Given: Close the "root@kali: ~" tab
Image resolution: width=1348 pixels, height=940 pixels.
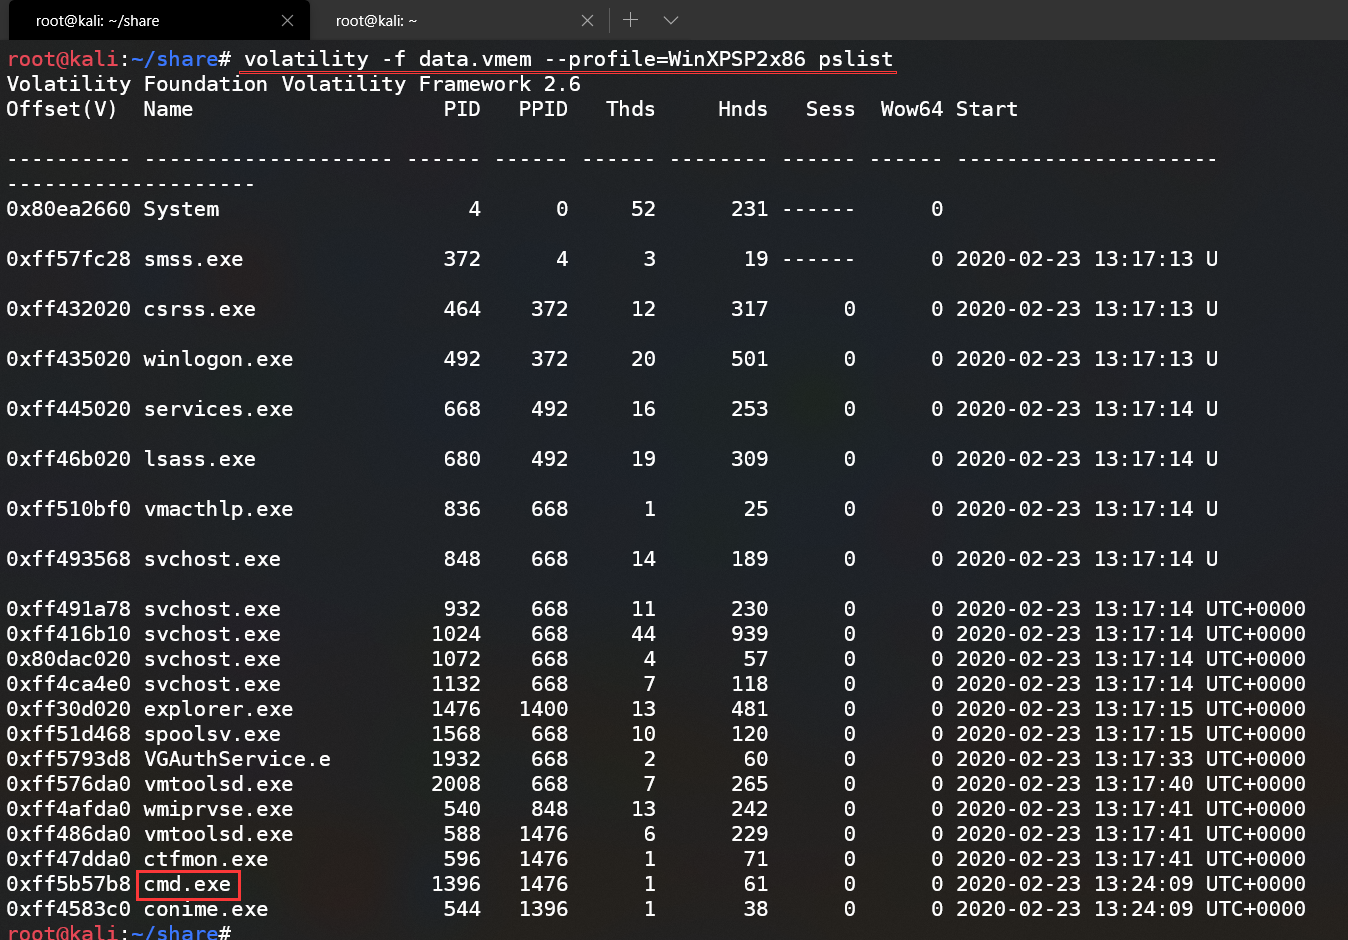Looking at the screenshot, I should [587, 20].
